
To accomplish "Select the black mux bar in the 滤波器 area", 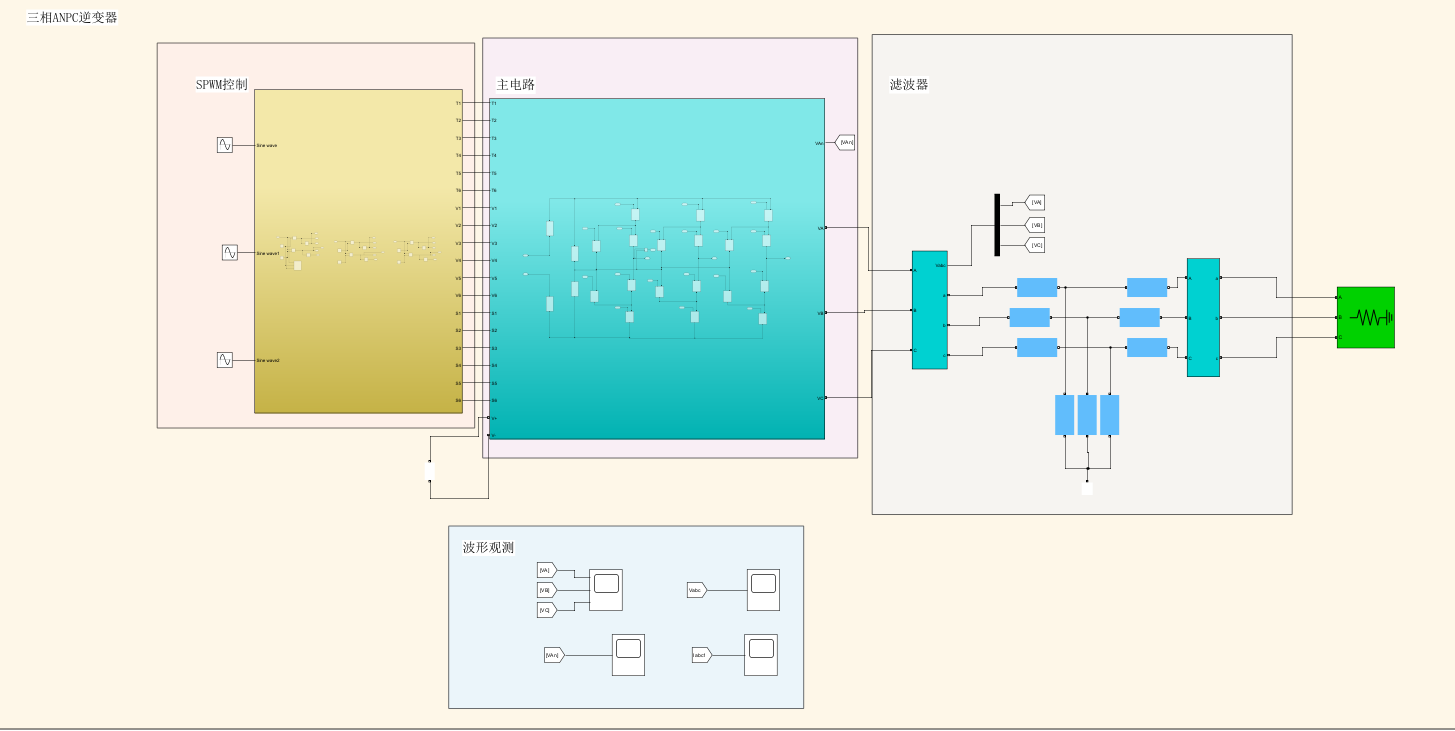I will tap(996, 224).
